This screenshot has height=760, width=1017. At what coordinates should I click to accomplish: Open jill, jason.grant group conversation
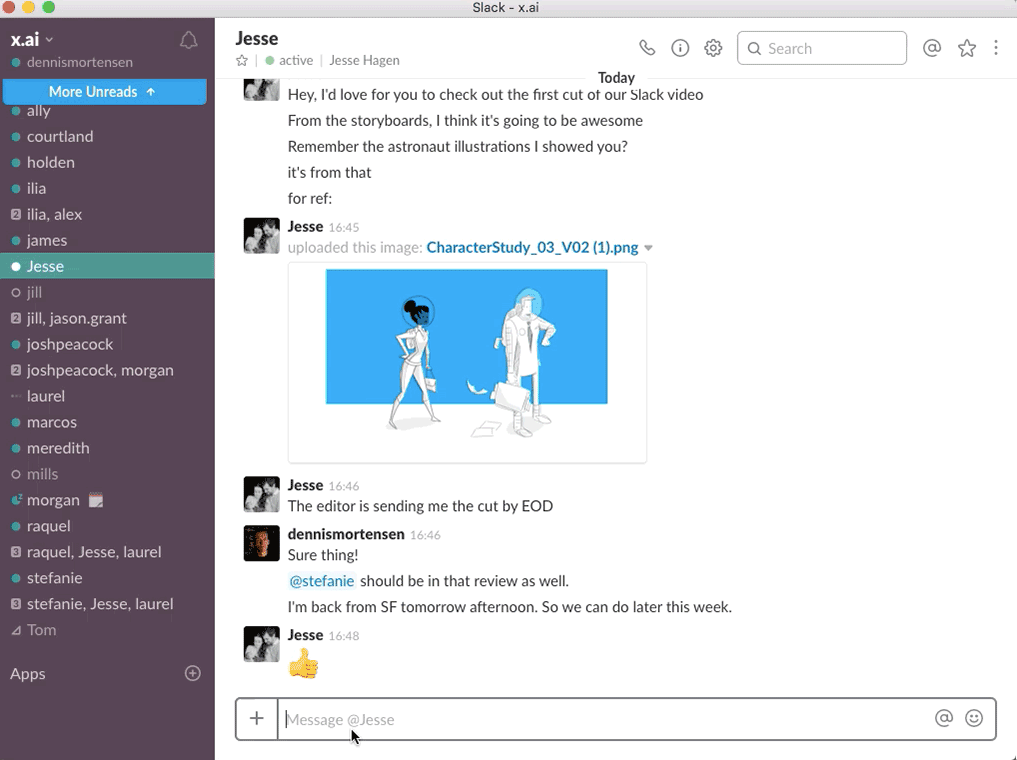tap(107, 318)
